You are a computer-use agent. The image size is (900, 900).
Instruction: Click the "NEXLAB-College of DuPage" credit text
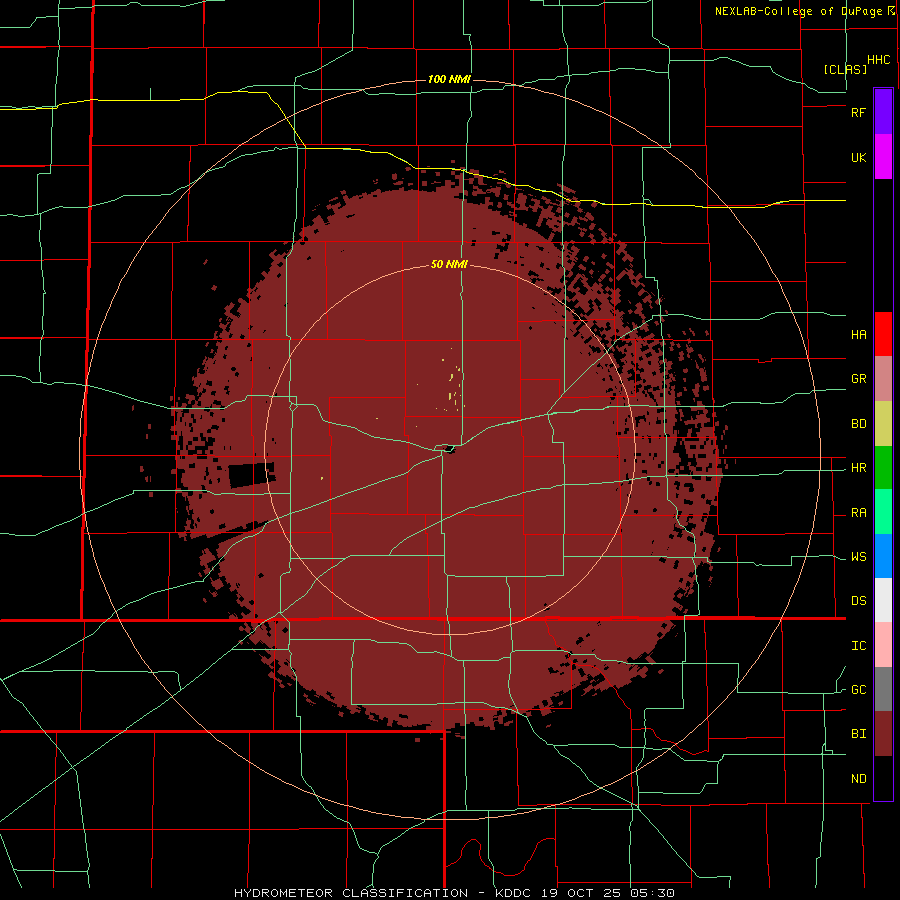(x=798, y=11)
